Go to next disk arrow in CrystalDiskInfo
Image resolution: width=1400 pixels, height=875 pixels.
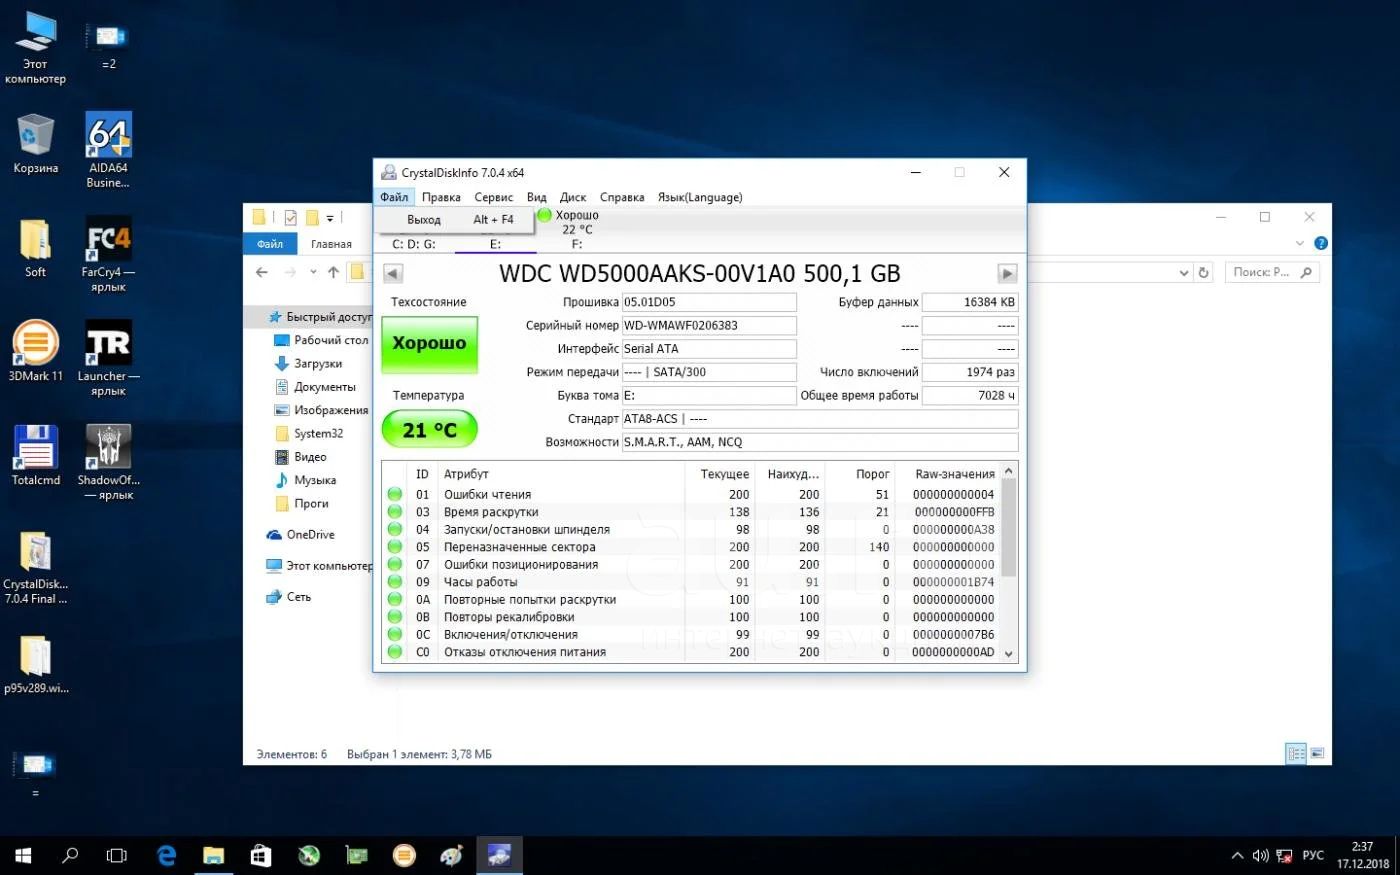click(x=1007, y=273)
